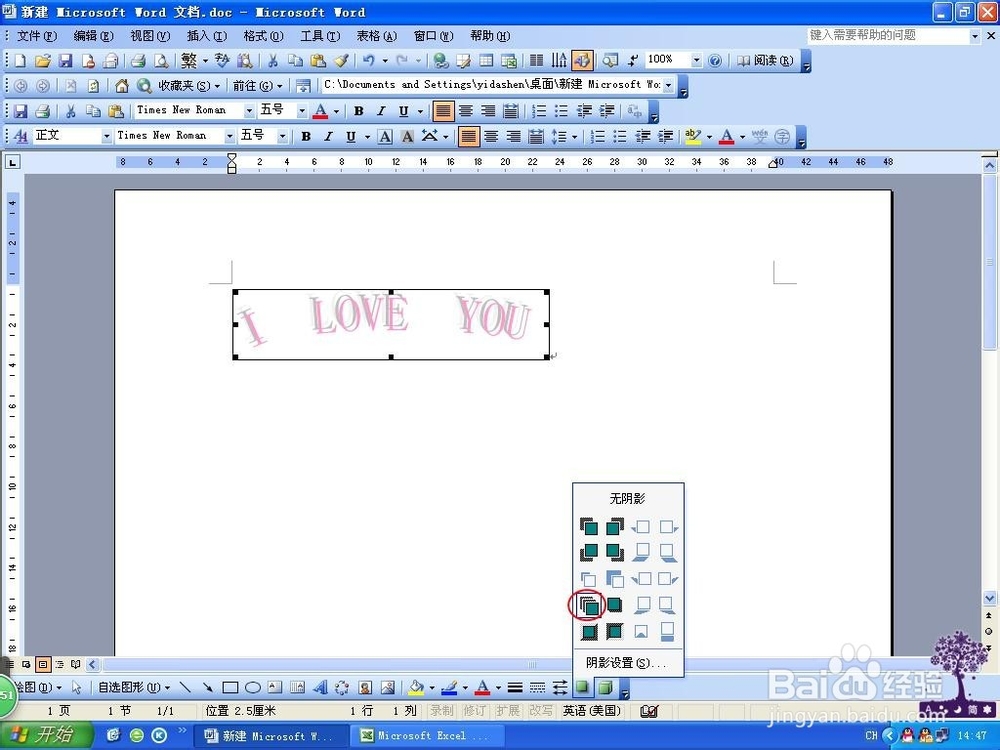The height and width of the screenshot is (750, 1000).
Task: Open the Styles and Formatting pane icon
Action: point(20,136)
